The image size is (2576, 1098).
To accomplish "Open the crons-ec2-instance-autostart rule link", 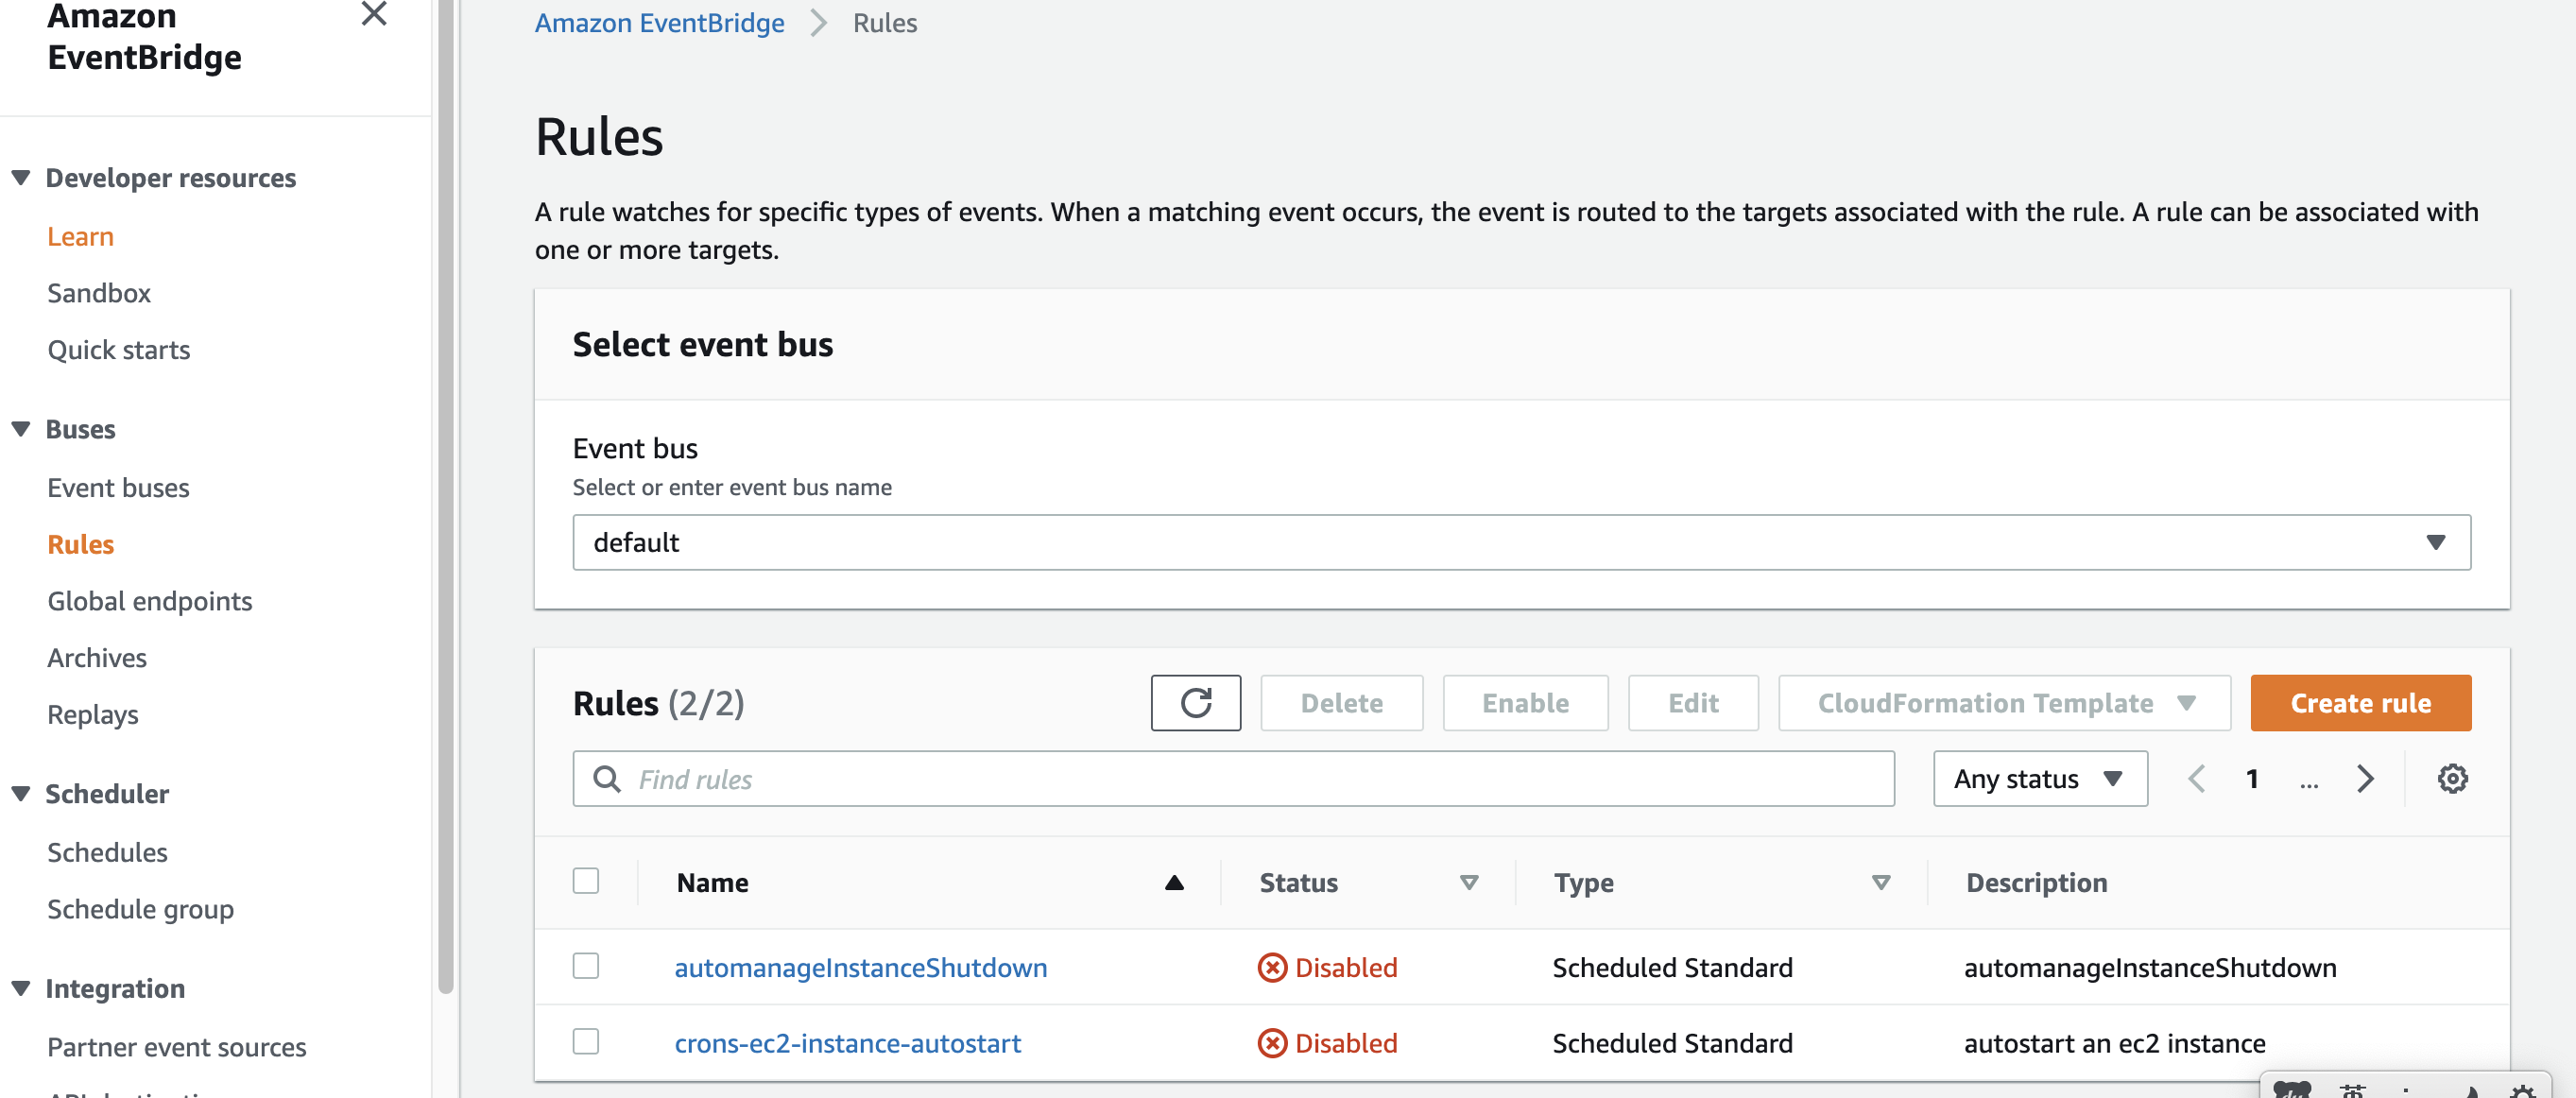I will pyautogui.click(x=847, y=1043).
